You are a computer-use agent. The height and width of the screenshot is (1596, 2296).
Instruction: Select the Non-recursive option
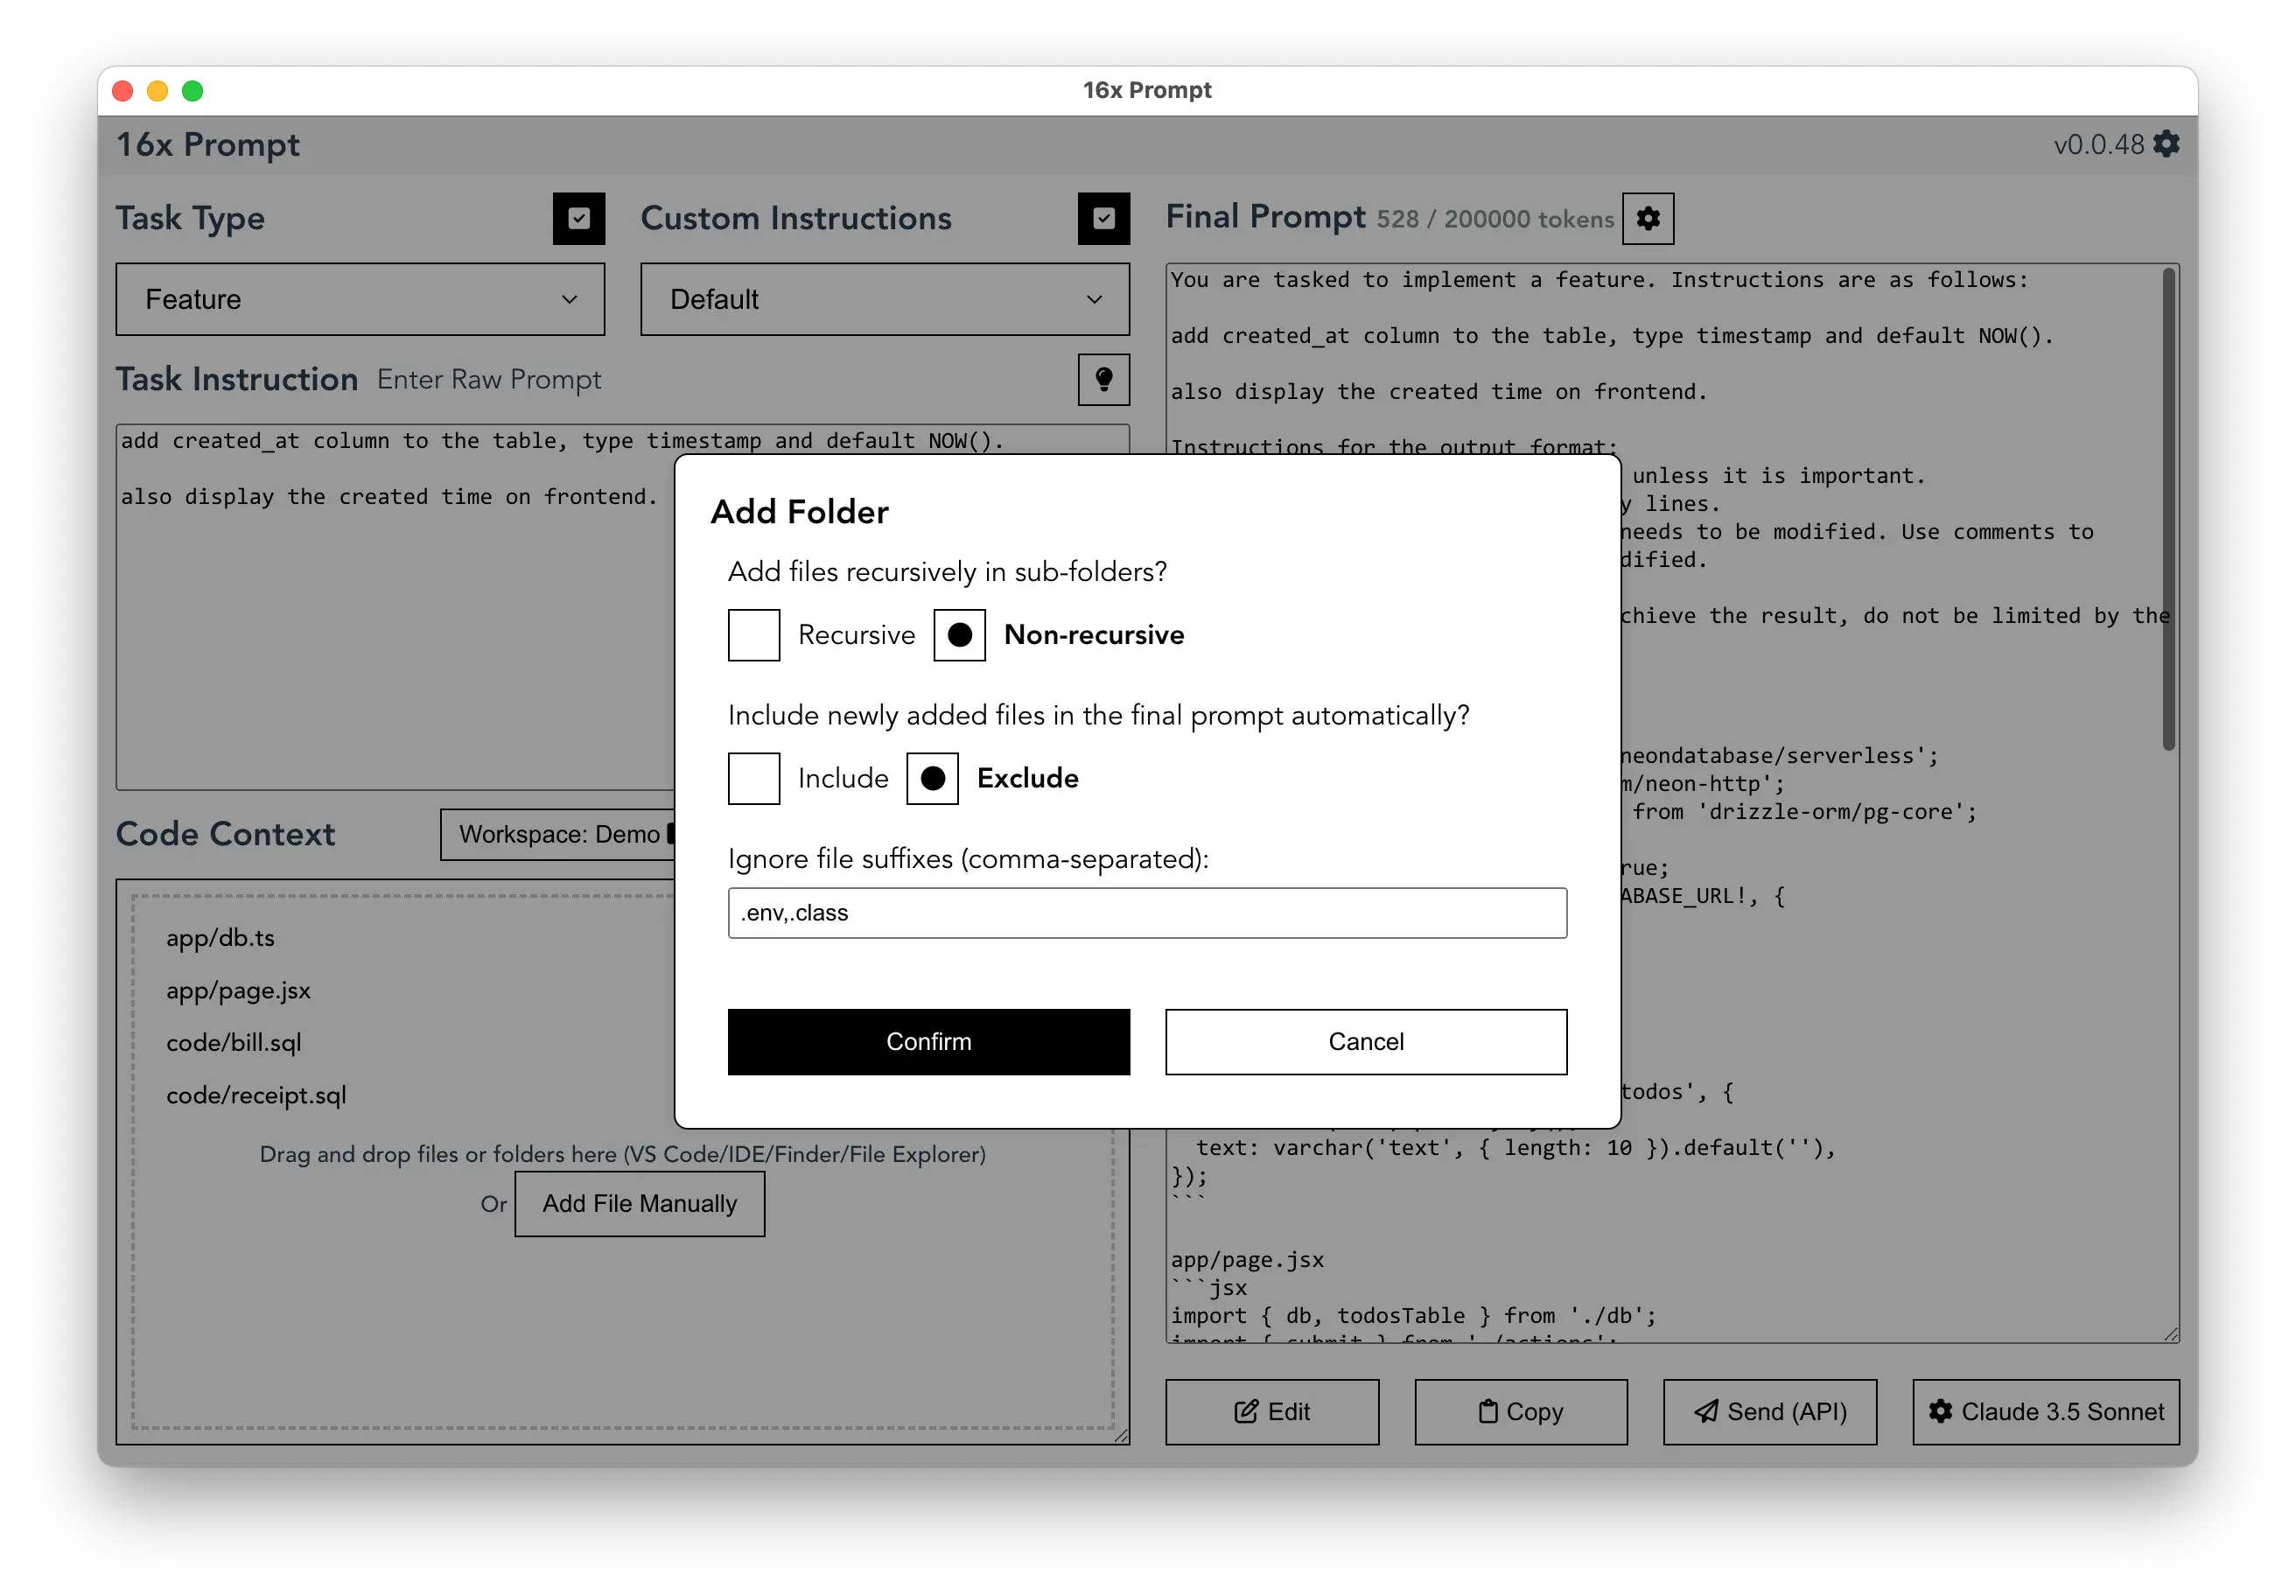coord(960,634)
